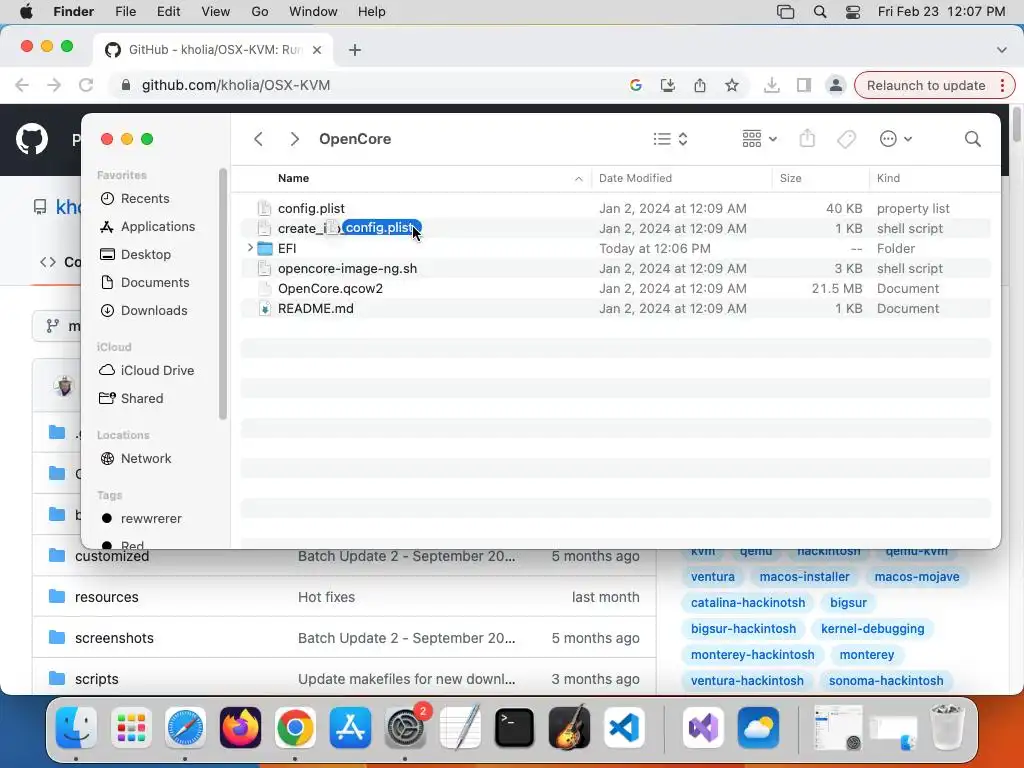Click the kernel-debugging topic tag

(x=872, y=629)
